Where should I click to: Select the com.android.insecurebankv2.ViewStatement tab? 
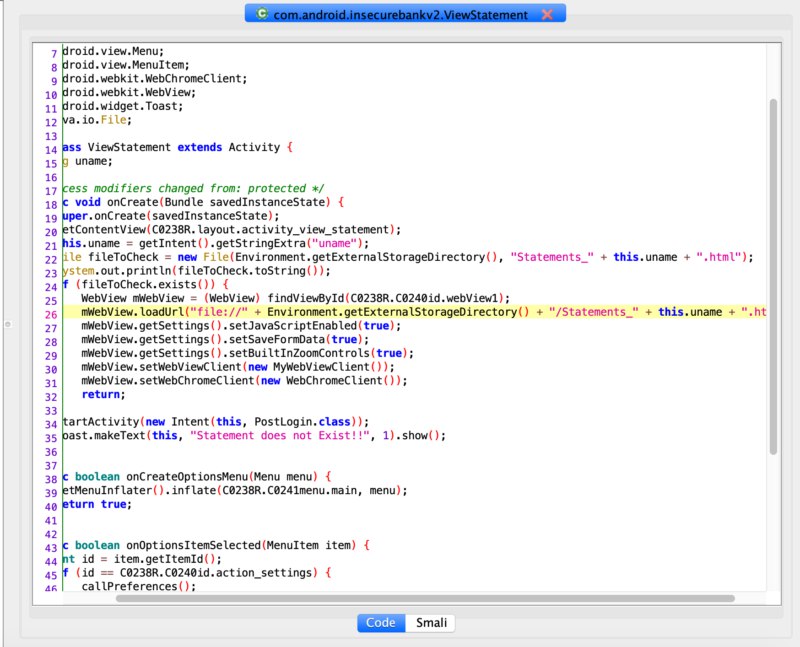tap(405, 13)
